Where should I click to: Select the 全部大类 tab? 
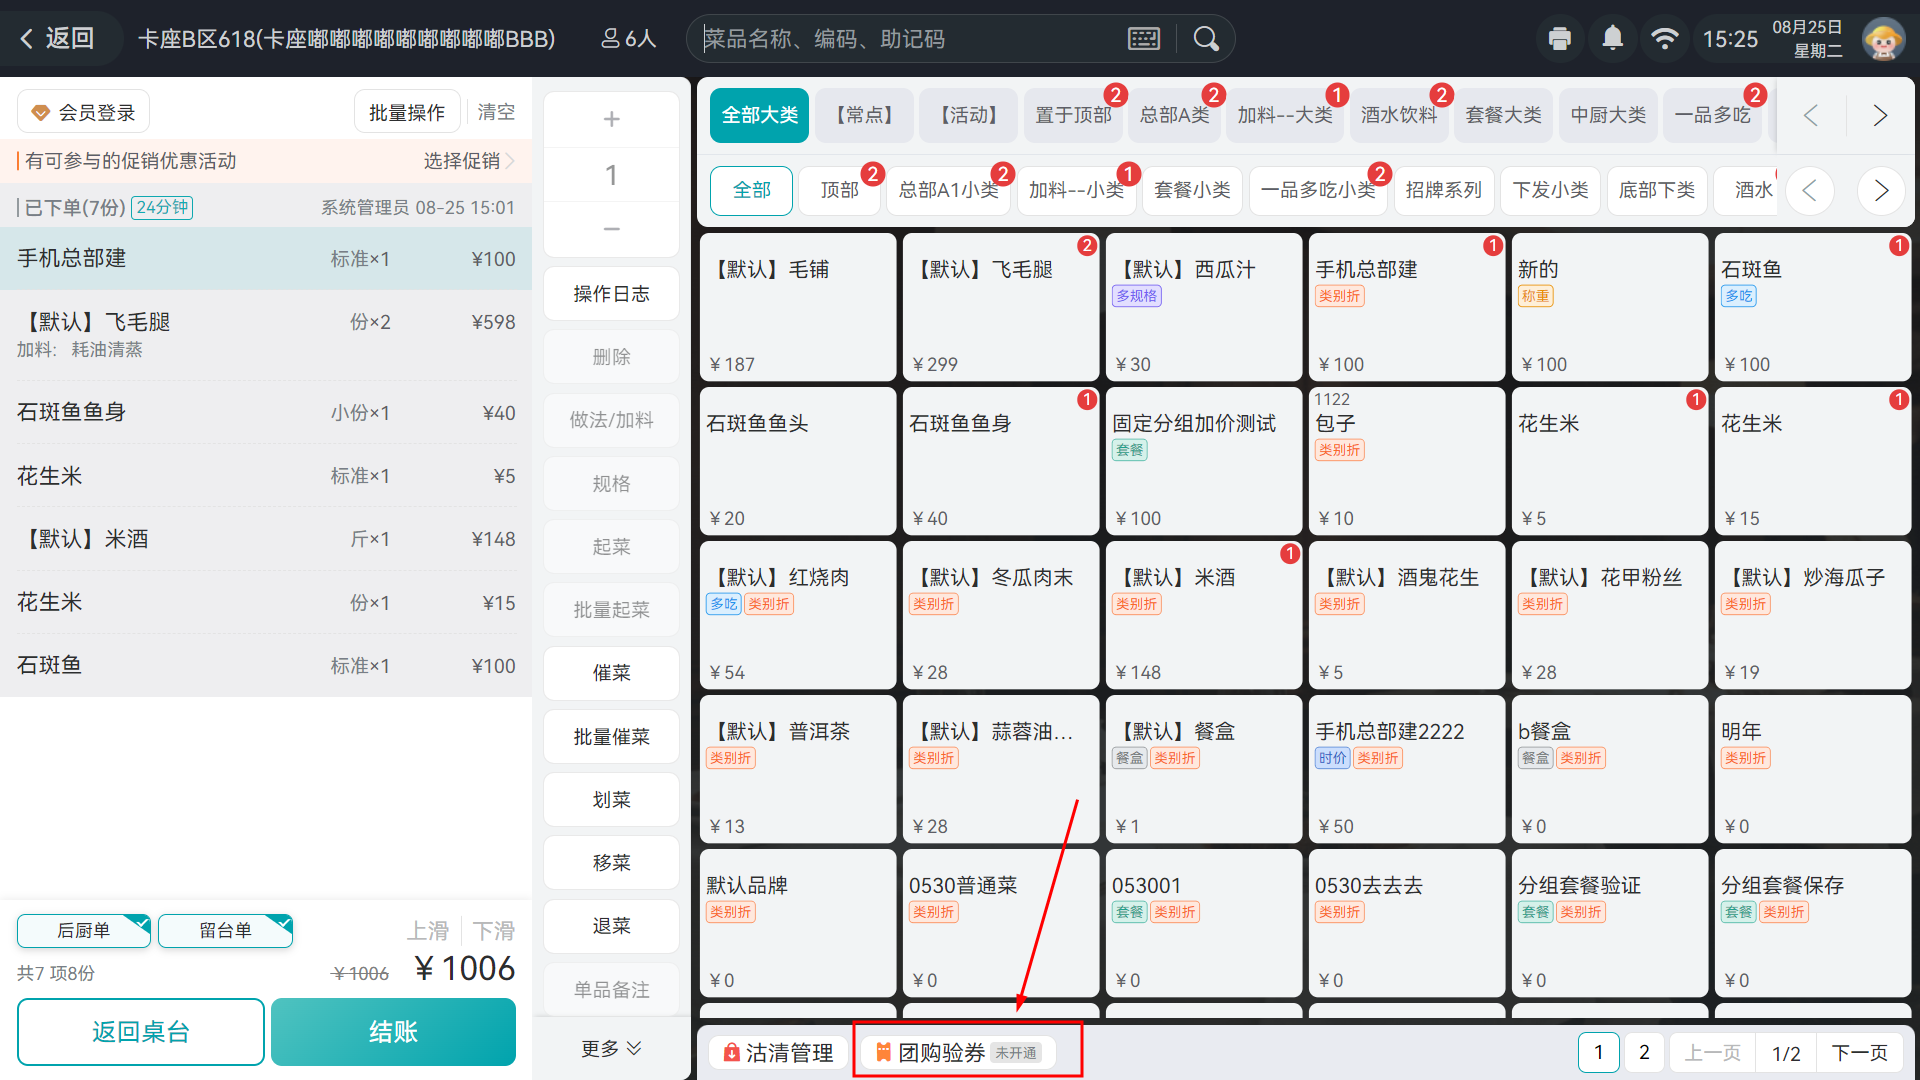pos(759,115)
